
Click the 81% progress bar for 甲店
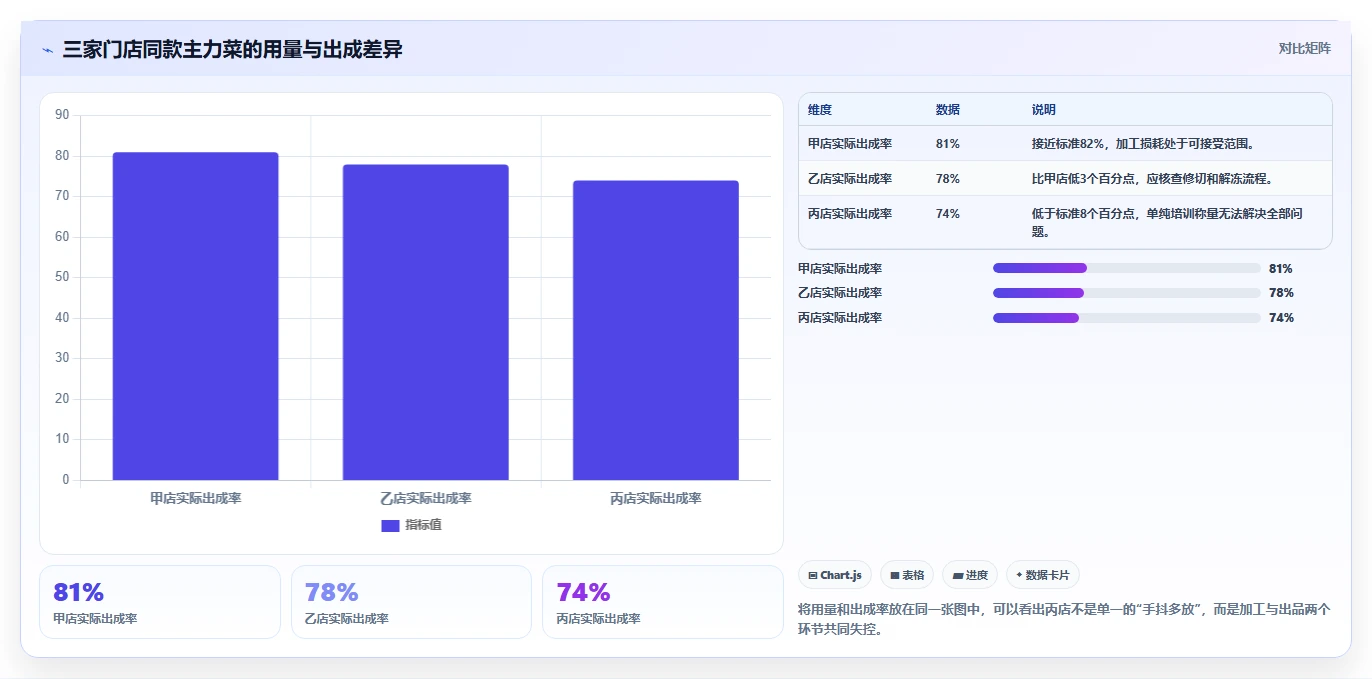[1127, 268]
